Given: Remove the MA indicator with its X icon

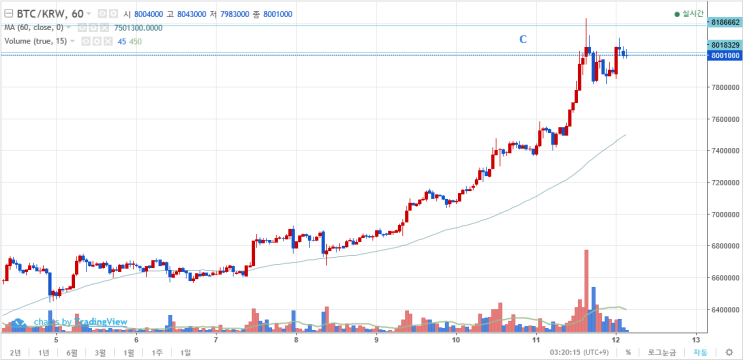Looking at the screenshot, I should (105, 28).
